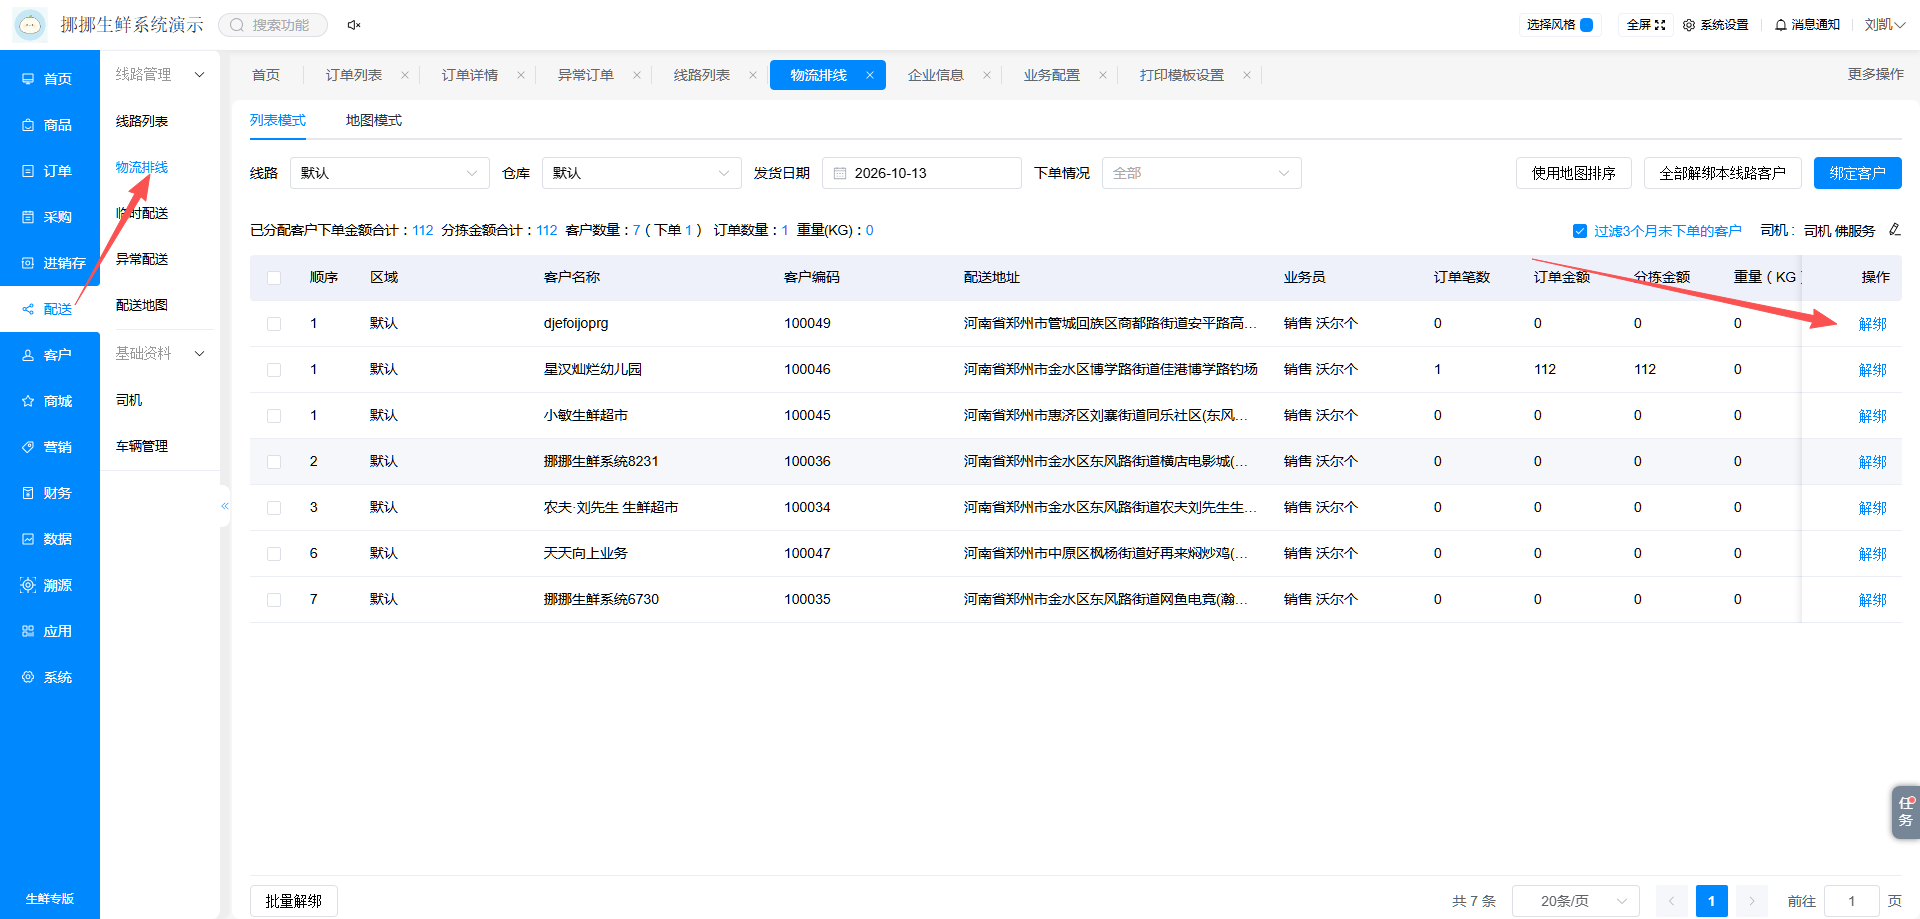Open the 线路 dropdown showing 默认
This screenshot has height=919, width=1920.
click(390, 173)
